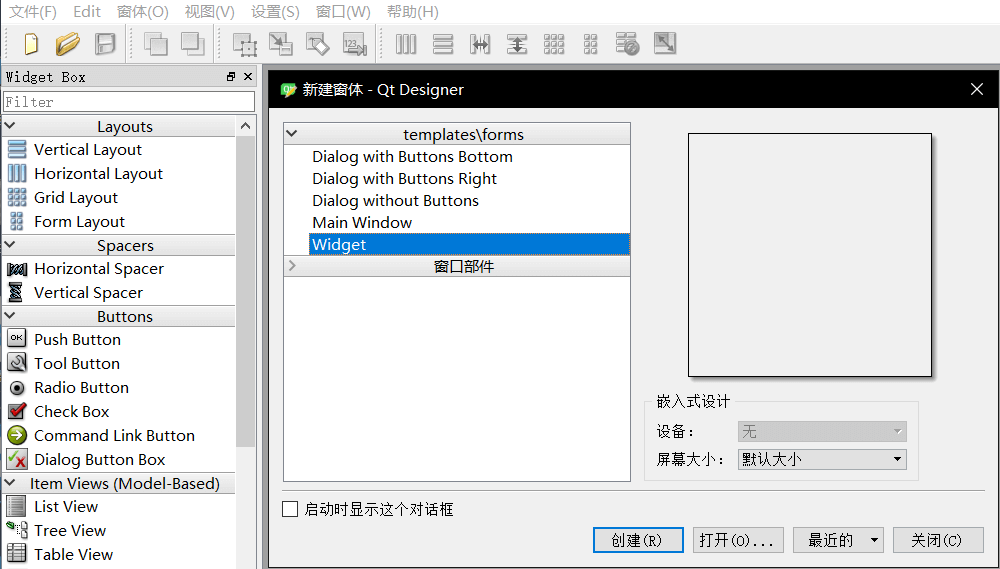The image size is (1000, 569).
Task: Select the Edit Widgets mode icon
Action: [245, 44]
